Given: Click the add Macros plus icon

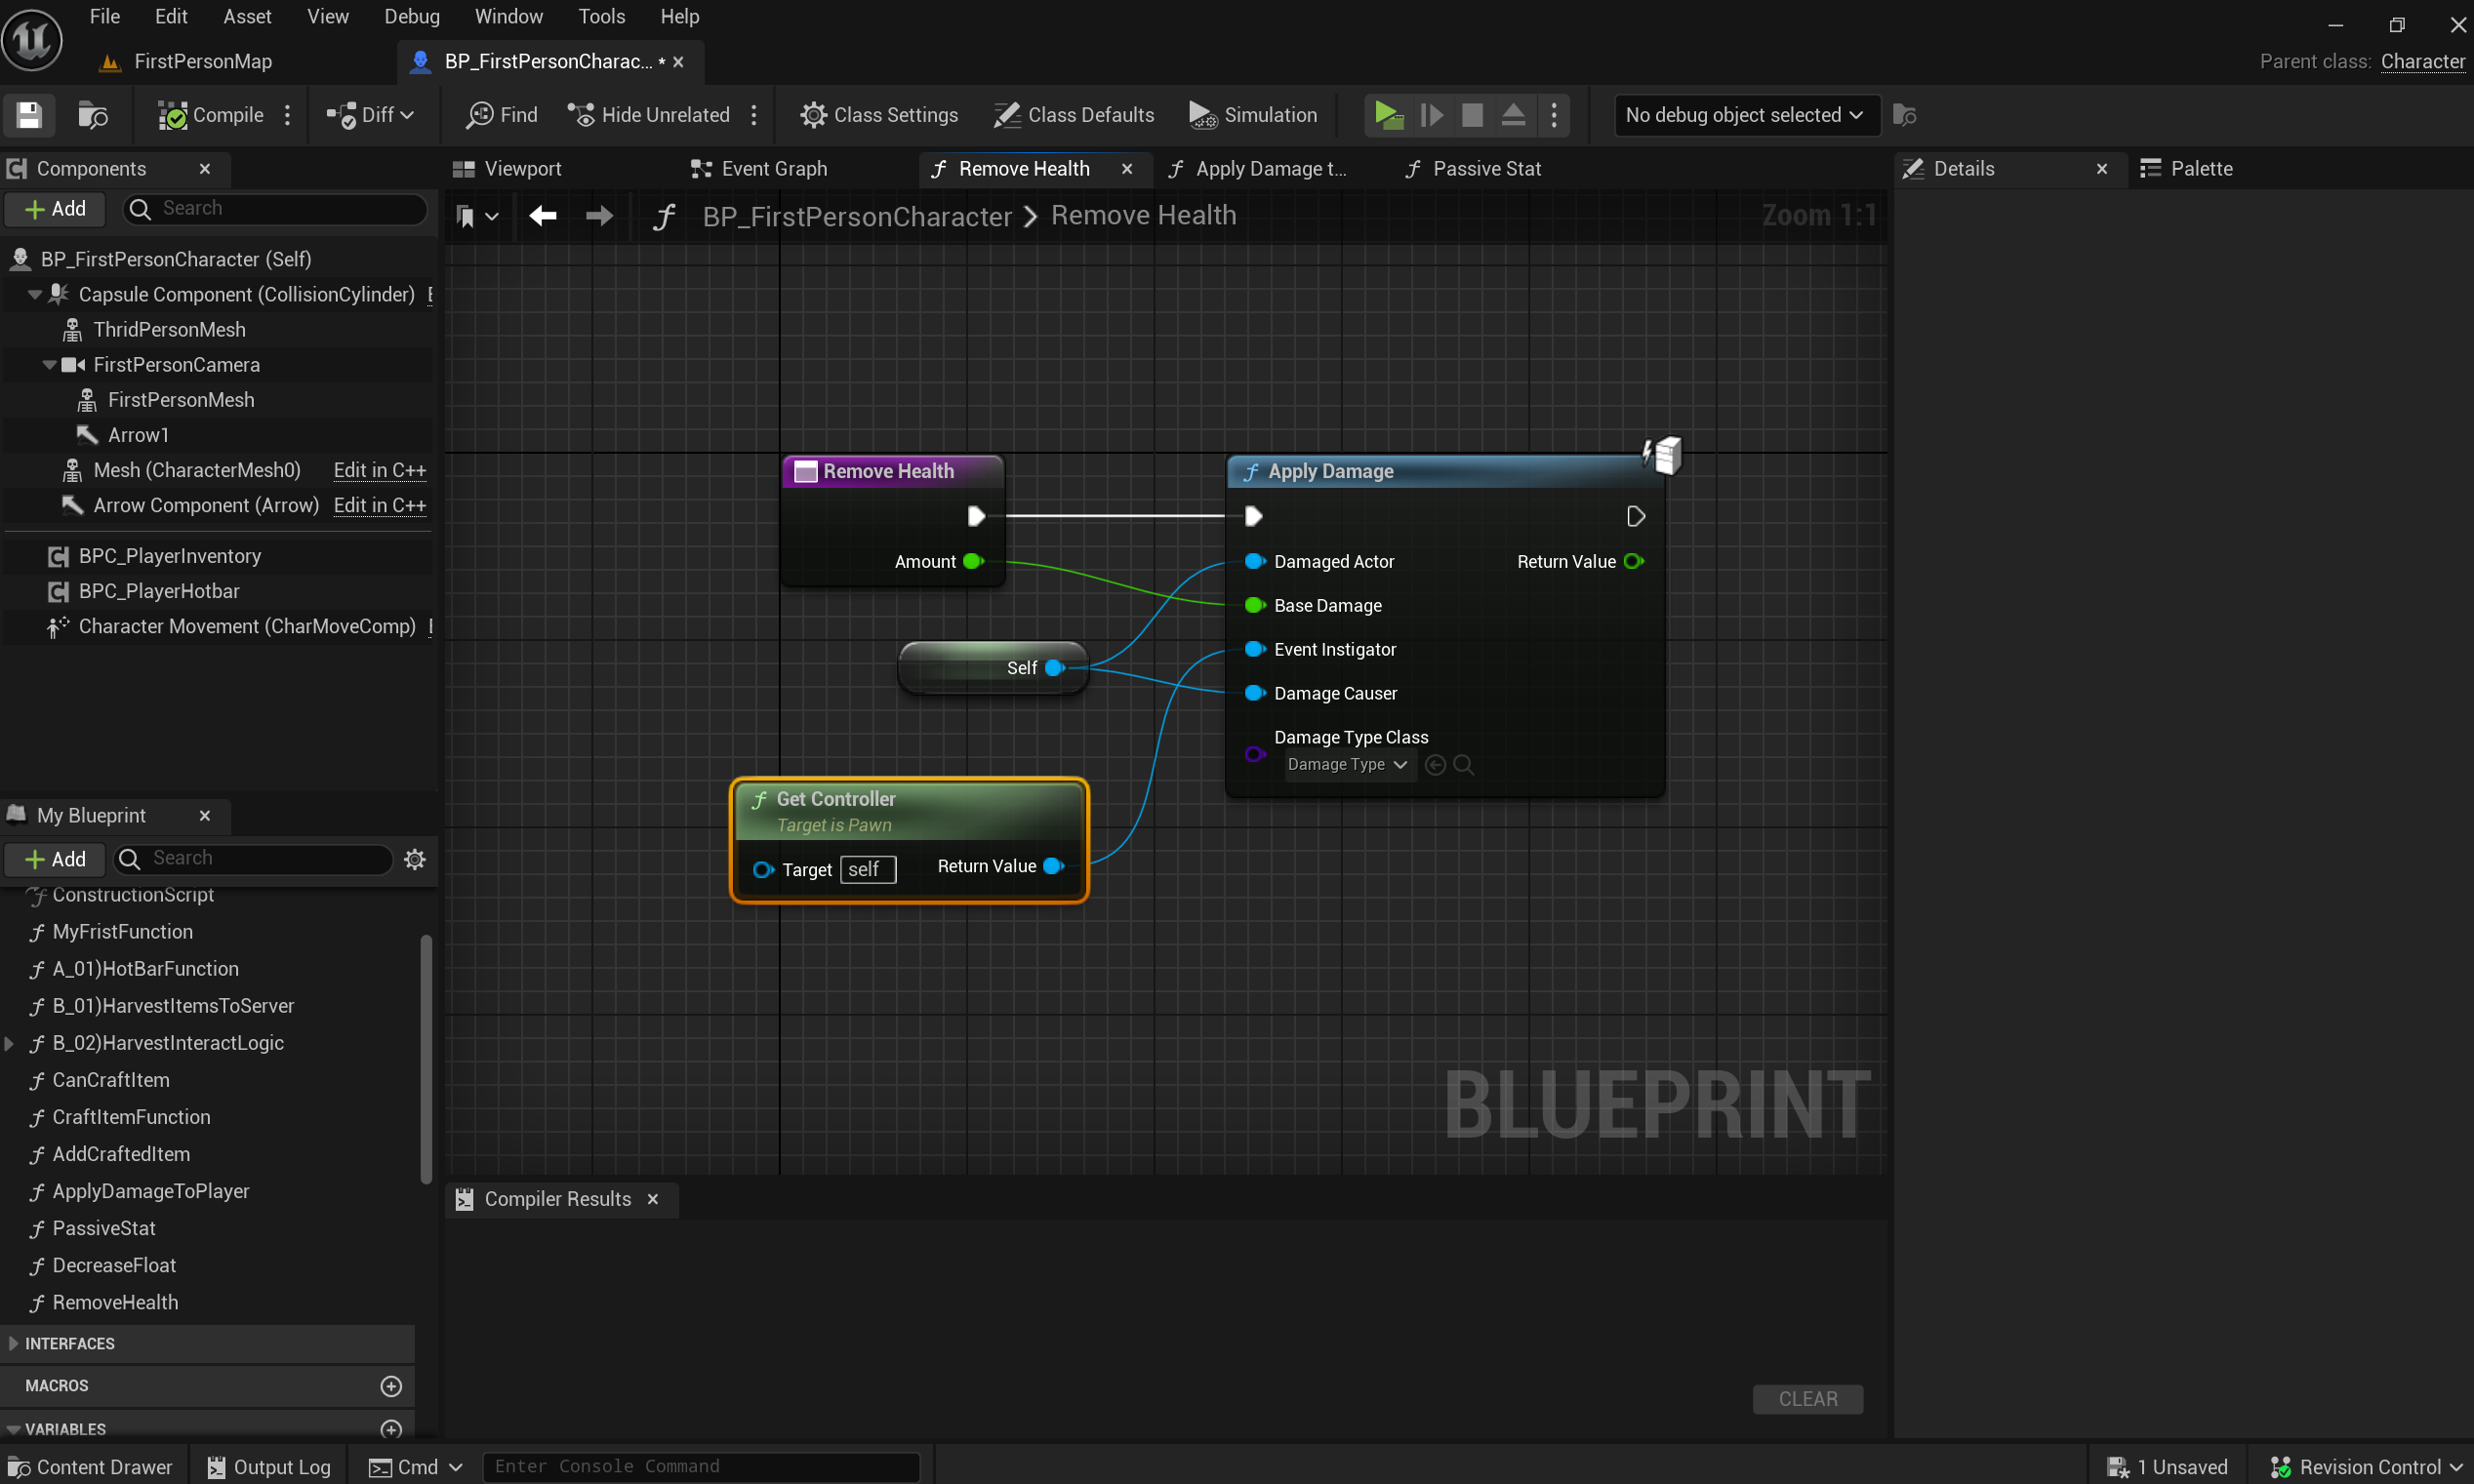Looking at the screenshot, I should point(391,1386).
